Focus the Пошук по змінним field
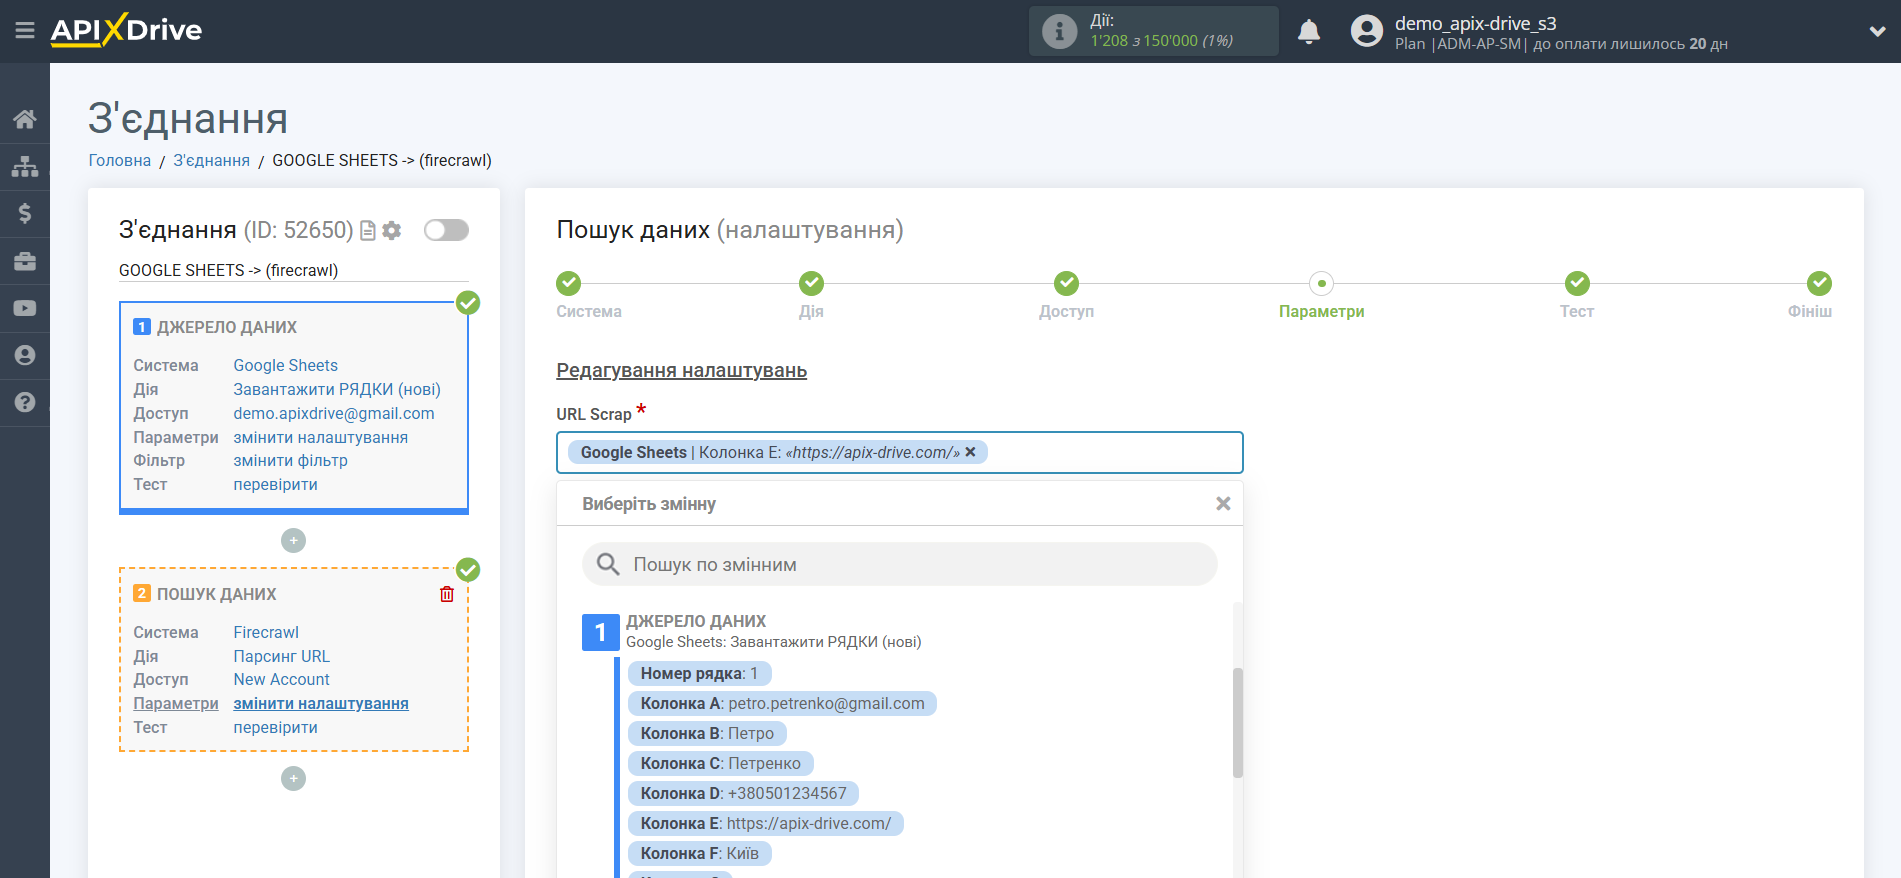Image resolution: width=1901 pixels, height=878 pixels. 900,564
